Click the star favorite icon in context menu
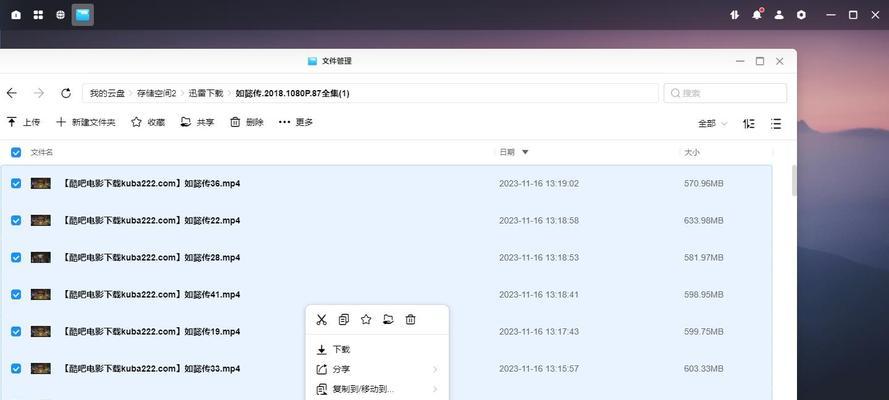 coord(366,320)
